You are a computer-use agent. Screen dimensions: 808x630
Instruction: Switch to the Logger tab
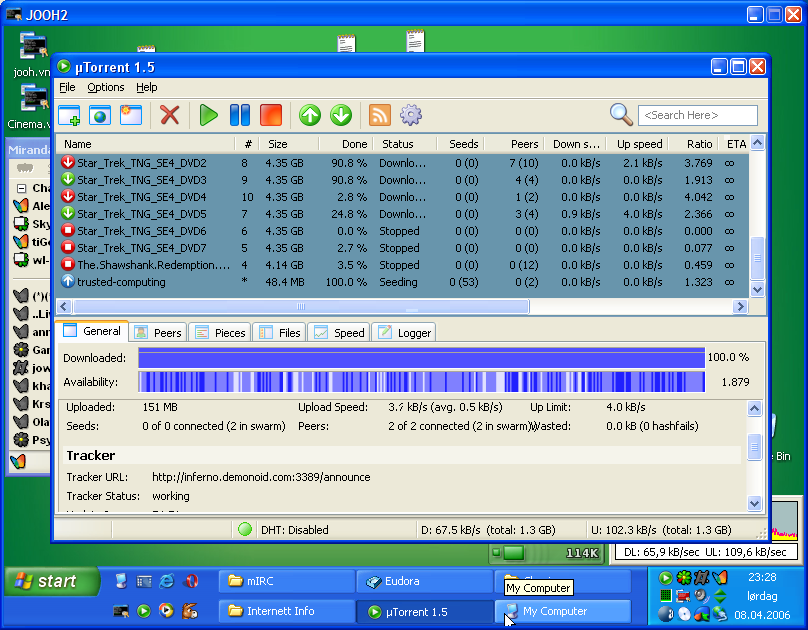[x=403, y=333]
